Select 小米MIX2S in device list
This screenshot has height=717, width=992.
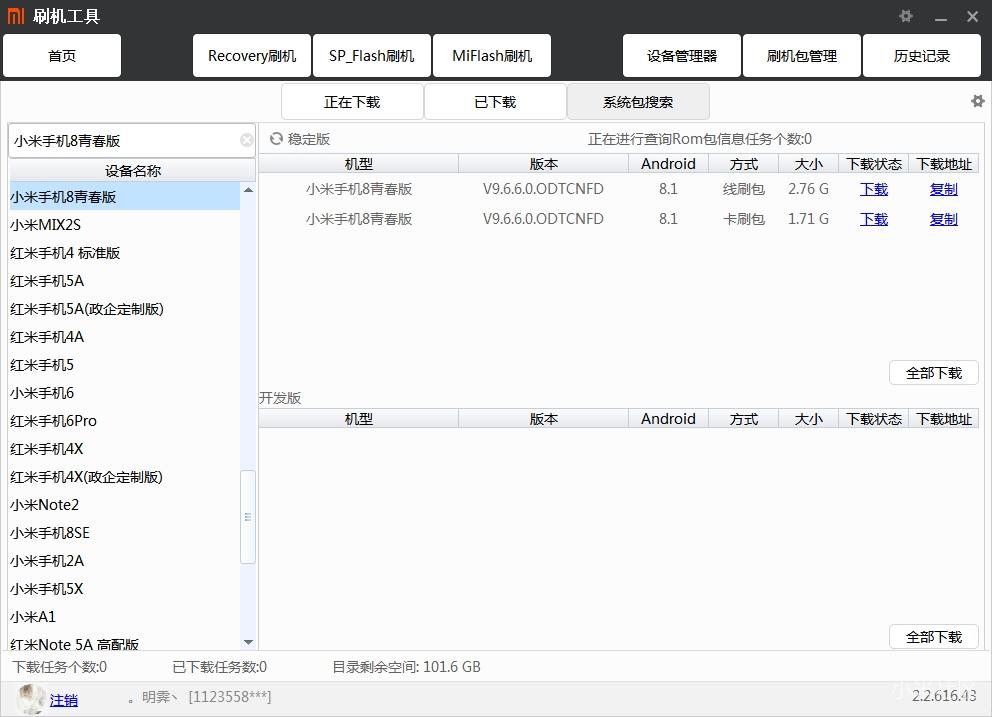click(x=125, y=225)
